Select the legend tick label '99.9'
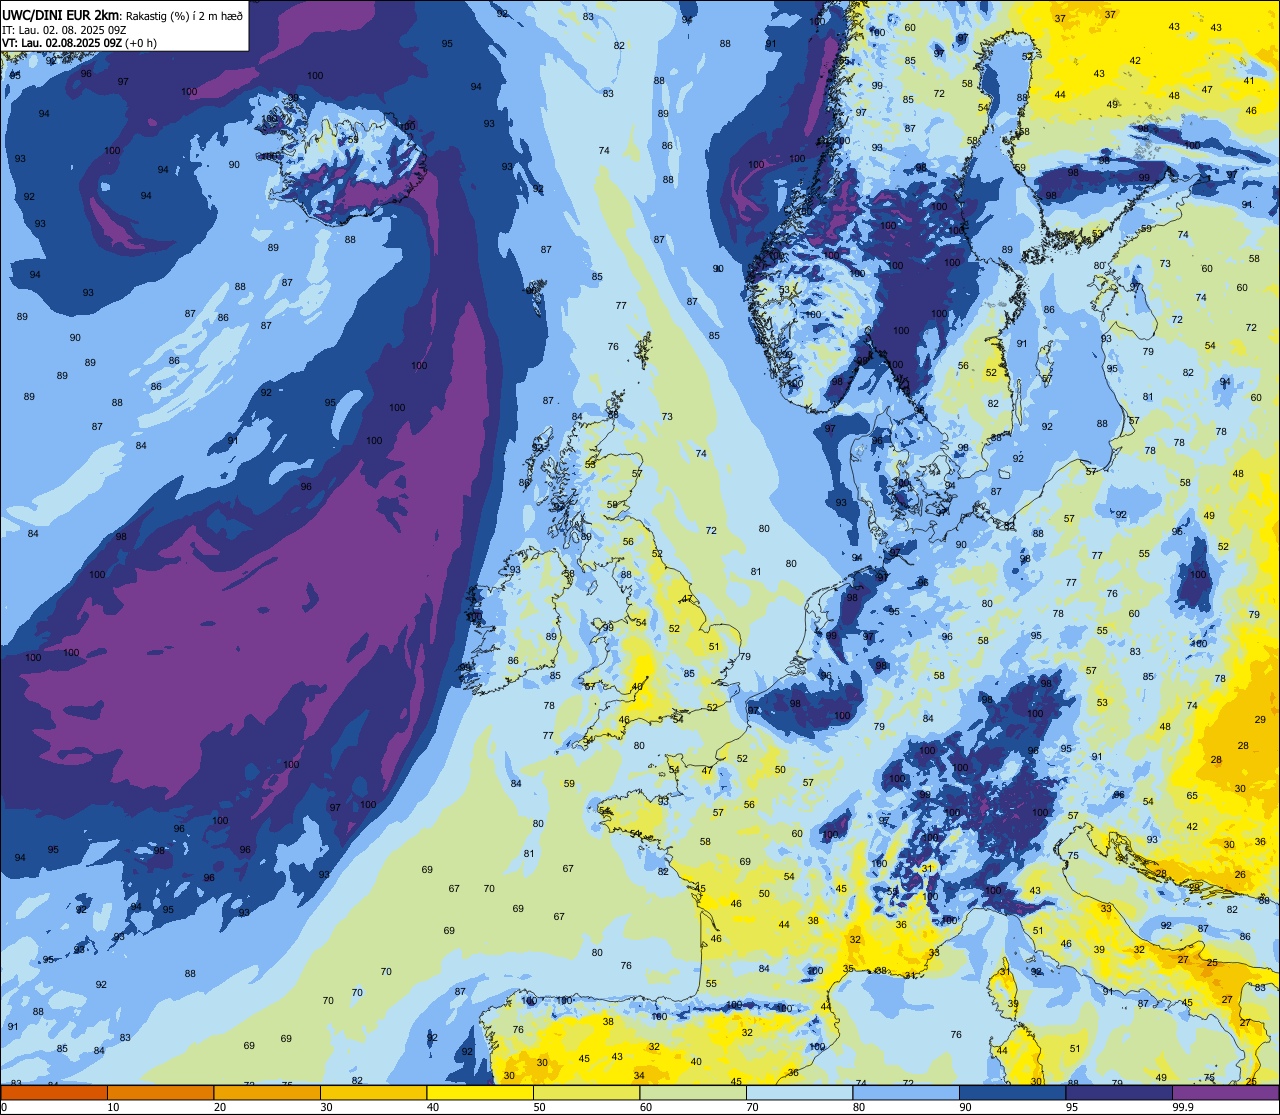Image resolution: width=1280 pixels, height=1115 pixels. coord(1183,1107)
